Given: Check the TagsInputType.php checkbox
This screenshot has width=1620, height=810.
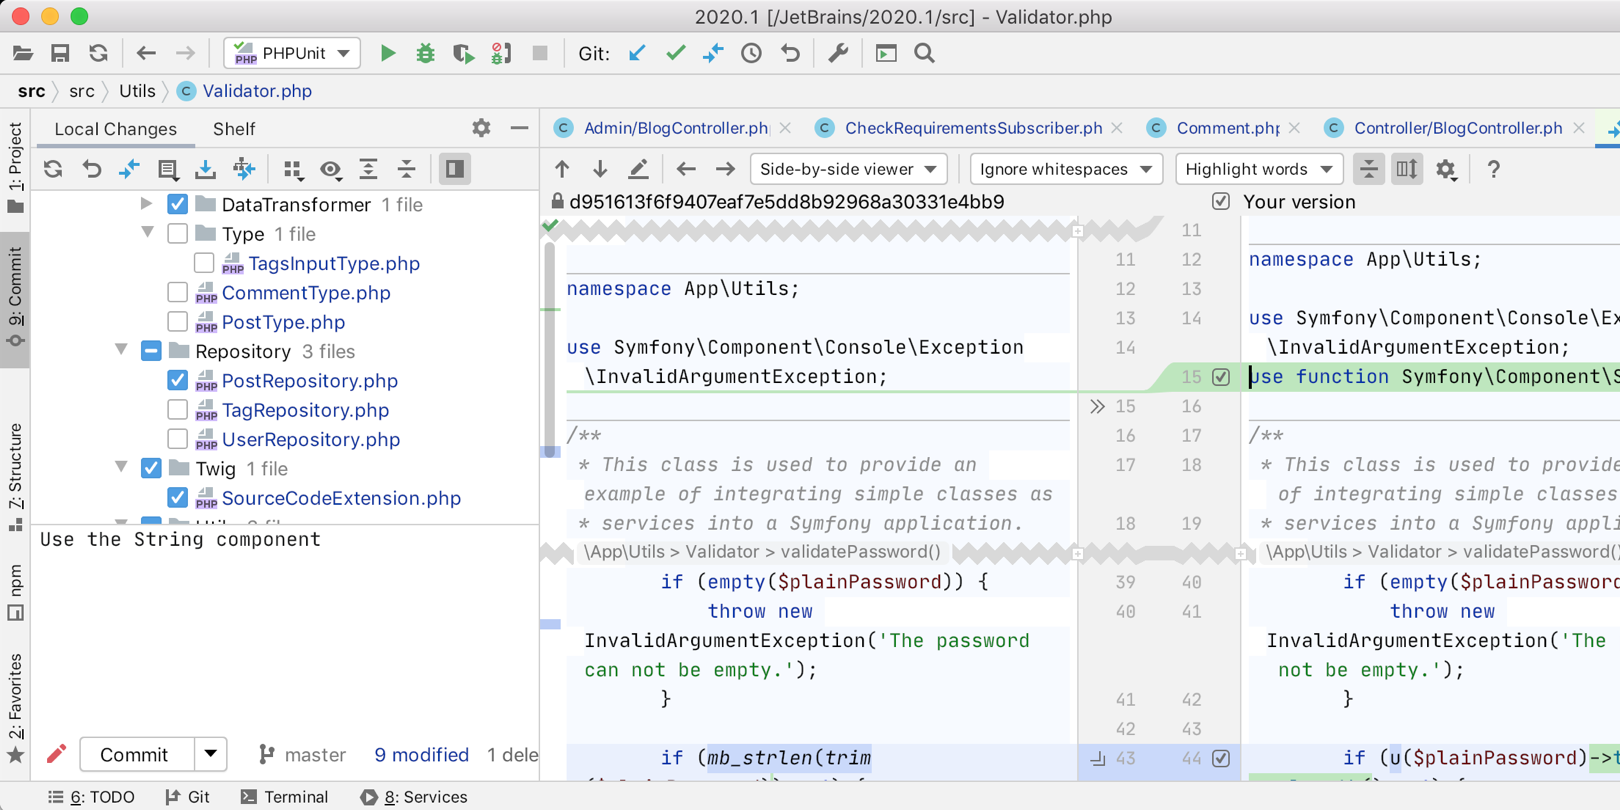Looking at the screenshot, I should 204,263.
